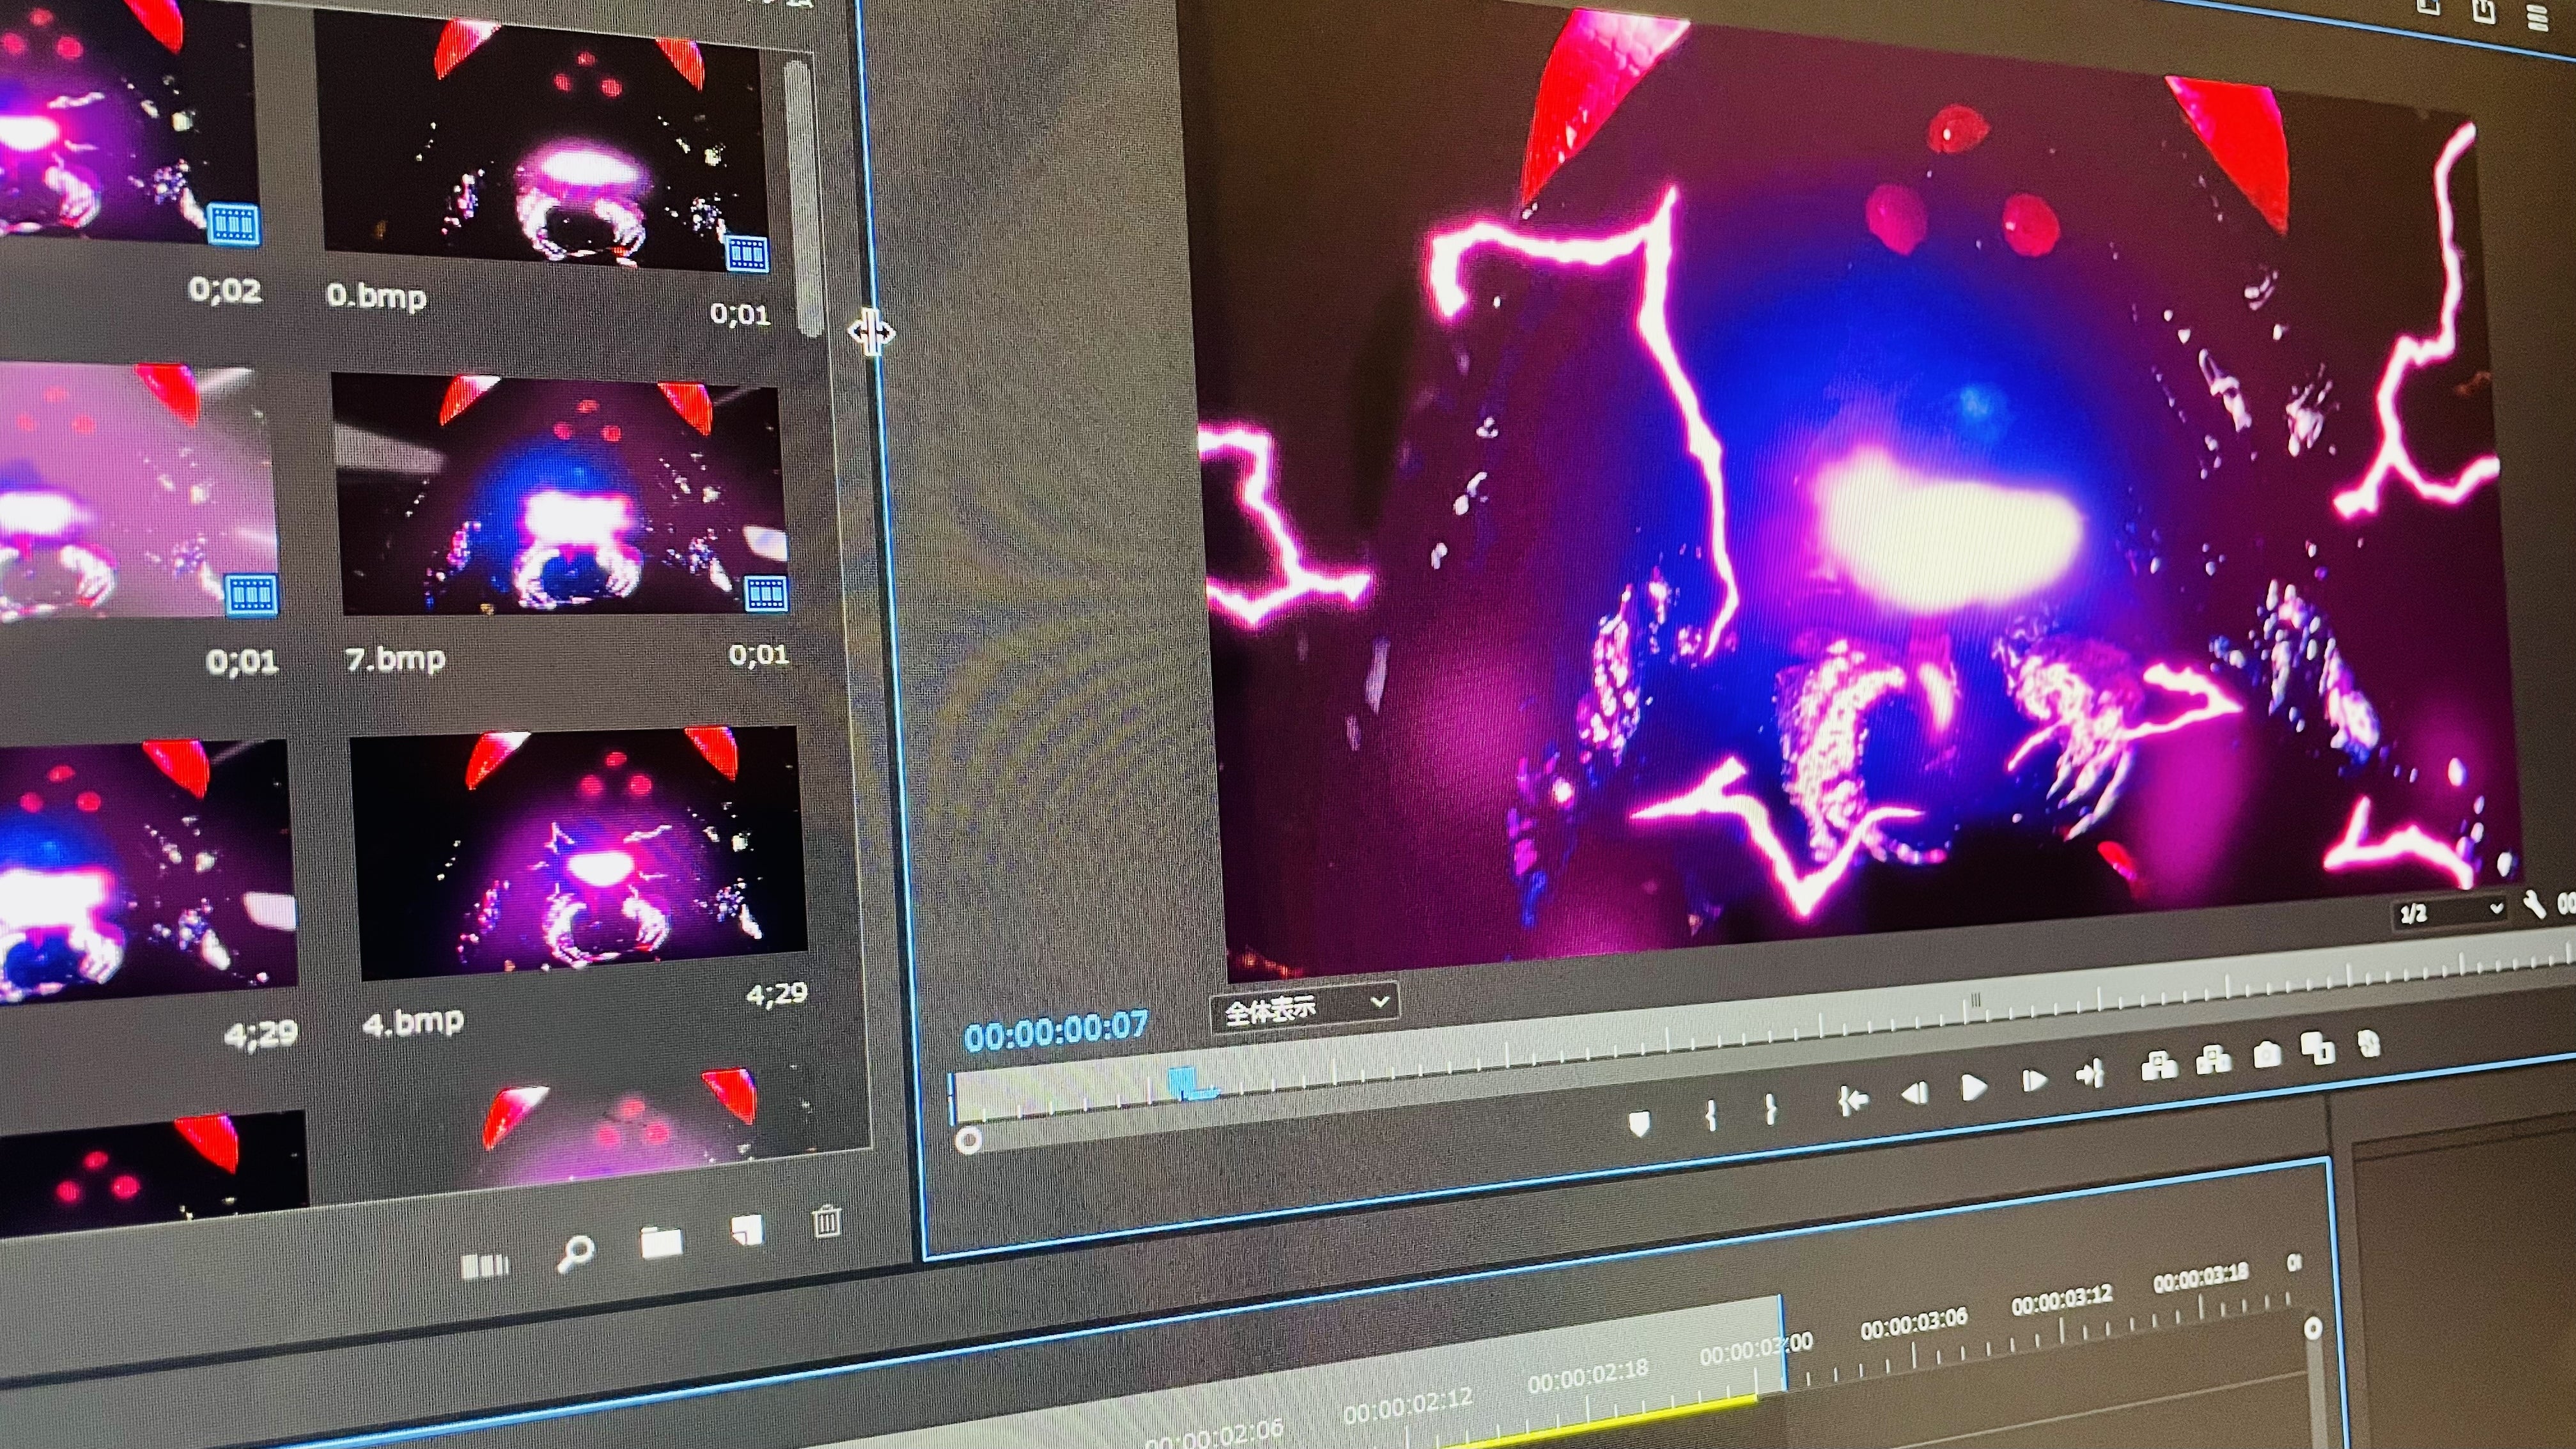Click the Mark Out bracket icon
2576x1449 pixels.
click(1770, 1109)
